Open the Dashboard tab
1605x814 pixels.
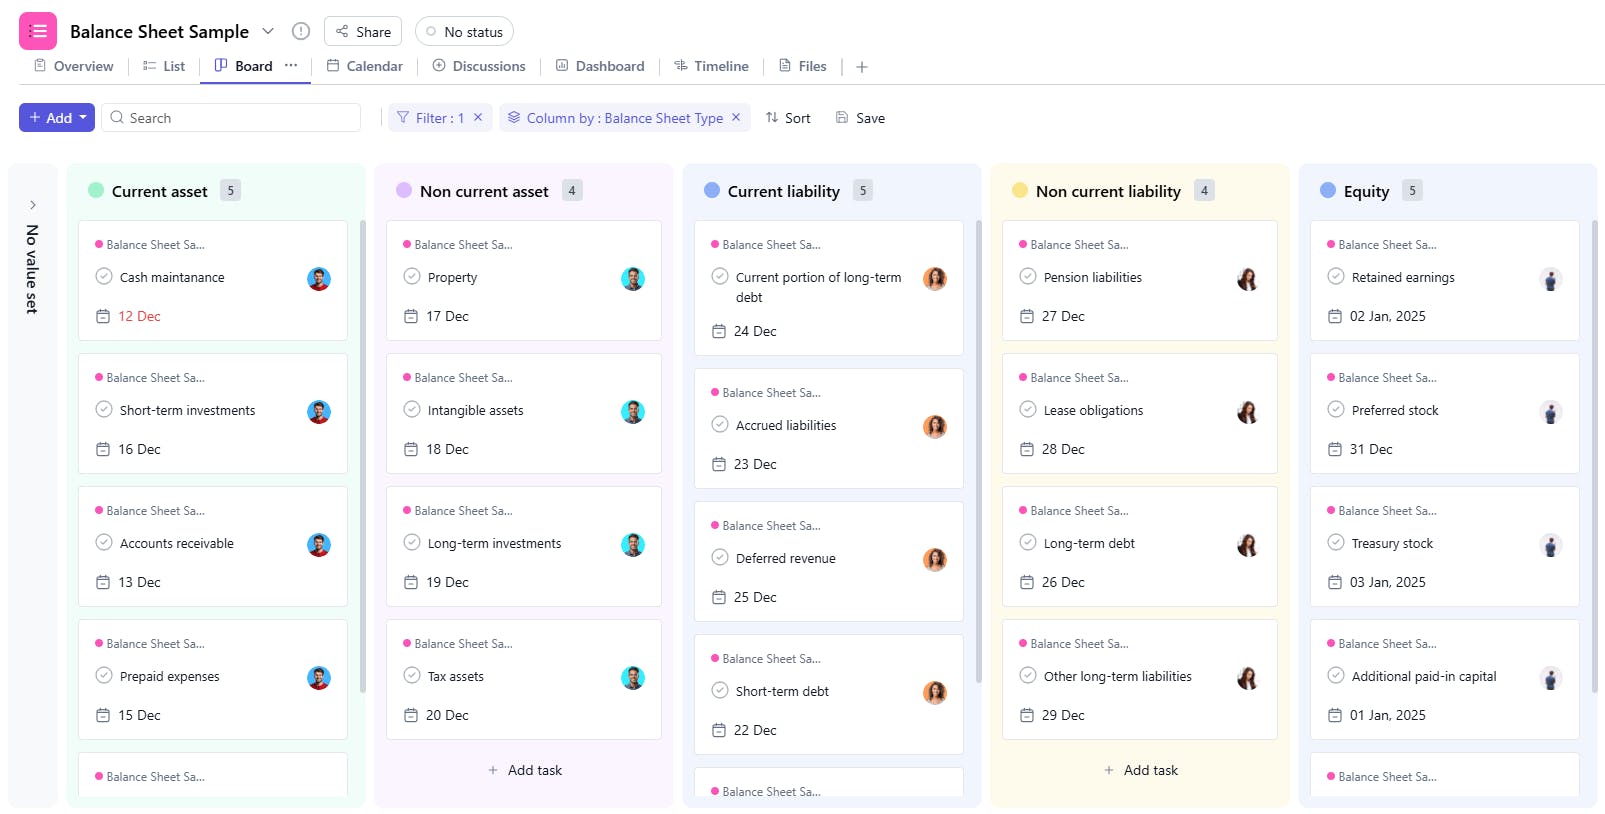pos(600,66)
